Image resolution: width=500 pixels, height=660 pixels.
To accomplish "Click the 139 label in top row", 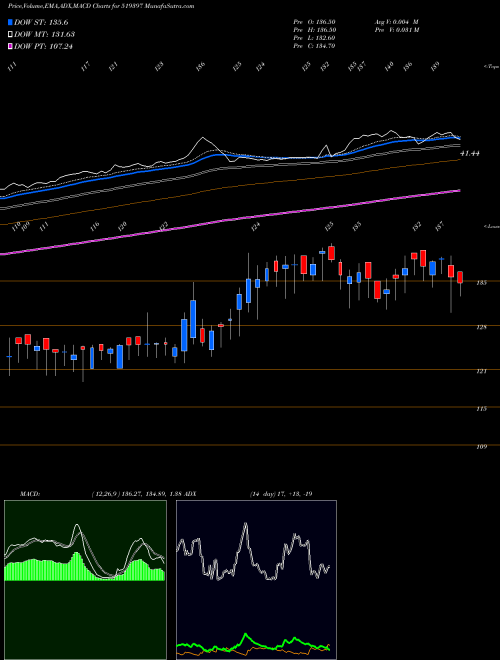I will coord(435,65).
